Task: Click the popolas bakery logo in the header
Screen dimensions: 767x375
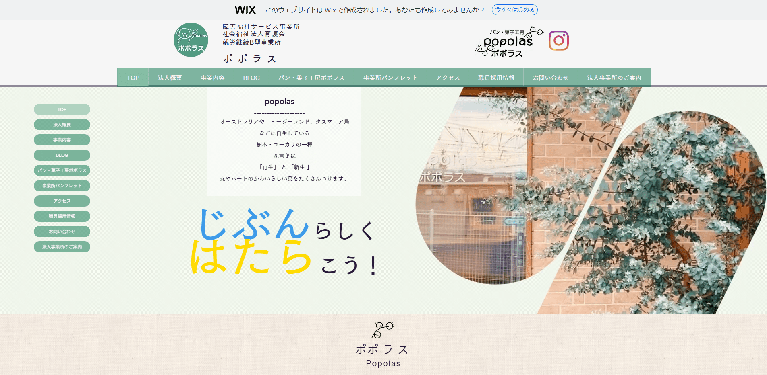Action: pyautogui.click(x=509, y=43)
